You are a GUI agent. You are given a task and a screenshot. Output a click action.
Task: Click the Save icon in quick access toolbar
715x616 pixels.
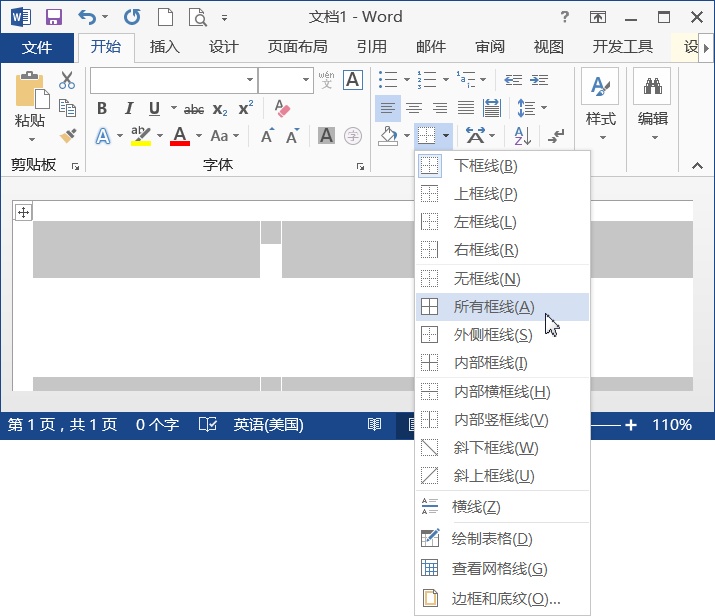tap(54, 17)
